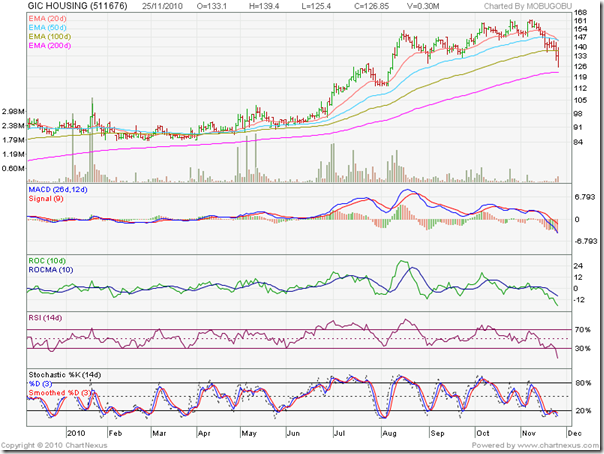Image resolution: width=604 pixels, height=454 pixels.
Task: Select the Smoothed %D (3) legend label
Action: 63,391
